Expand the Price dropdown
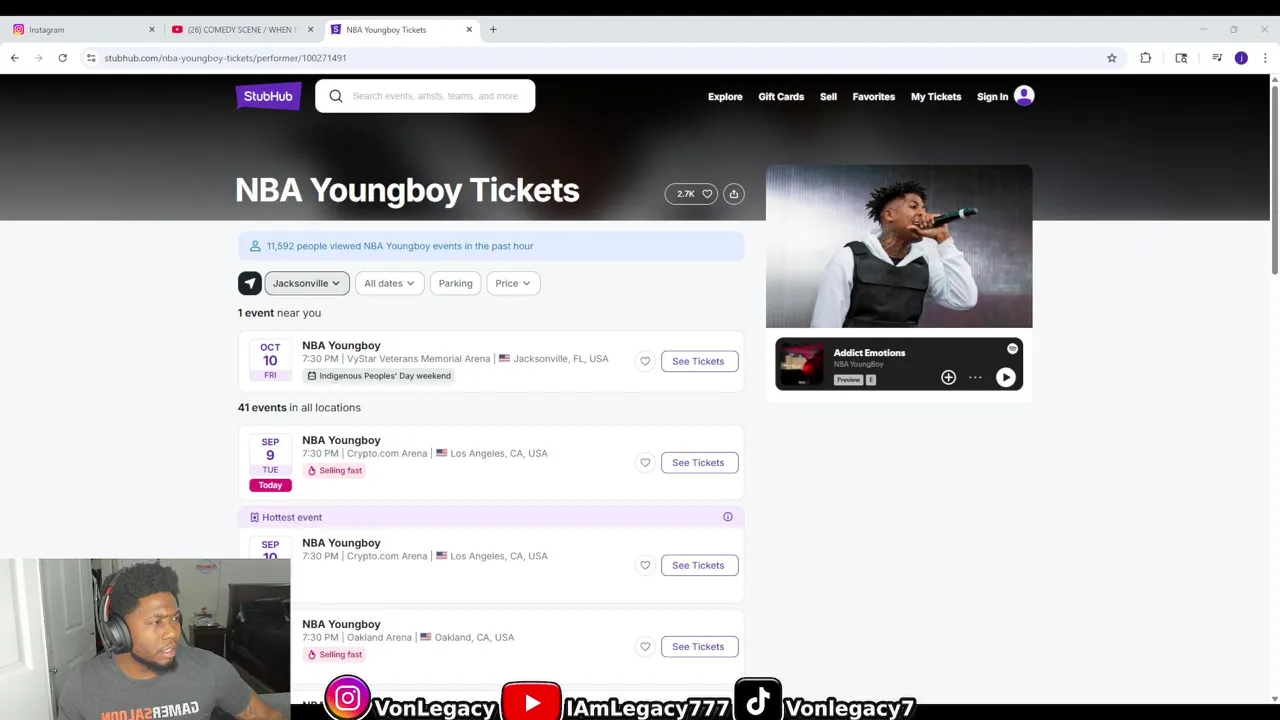1280x720 pixels. click(x=513, y=283)
